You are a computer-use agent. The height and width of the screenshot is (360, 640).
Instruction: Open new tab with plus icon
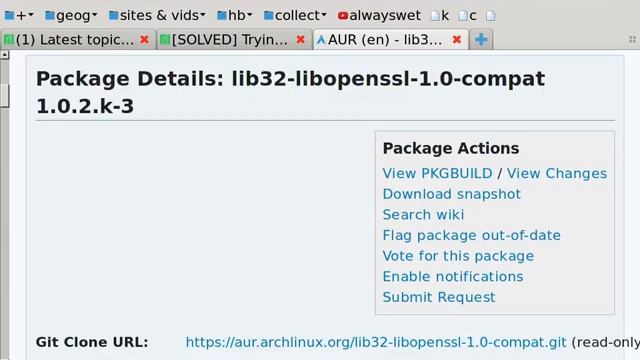[x=481, y=40]
